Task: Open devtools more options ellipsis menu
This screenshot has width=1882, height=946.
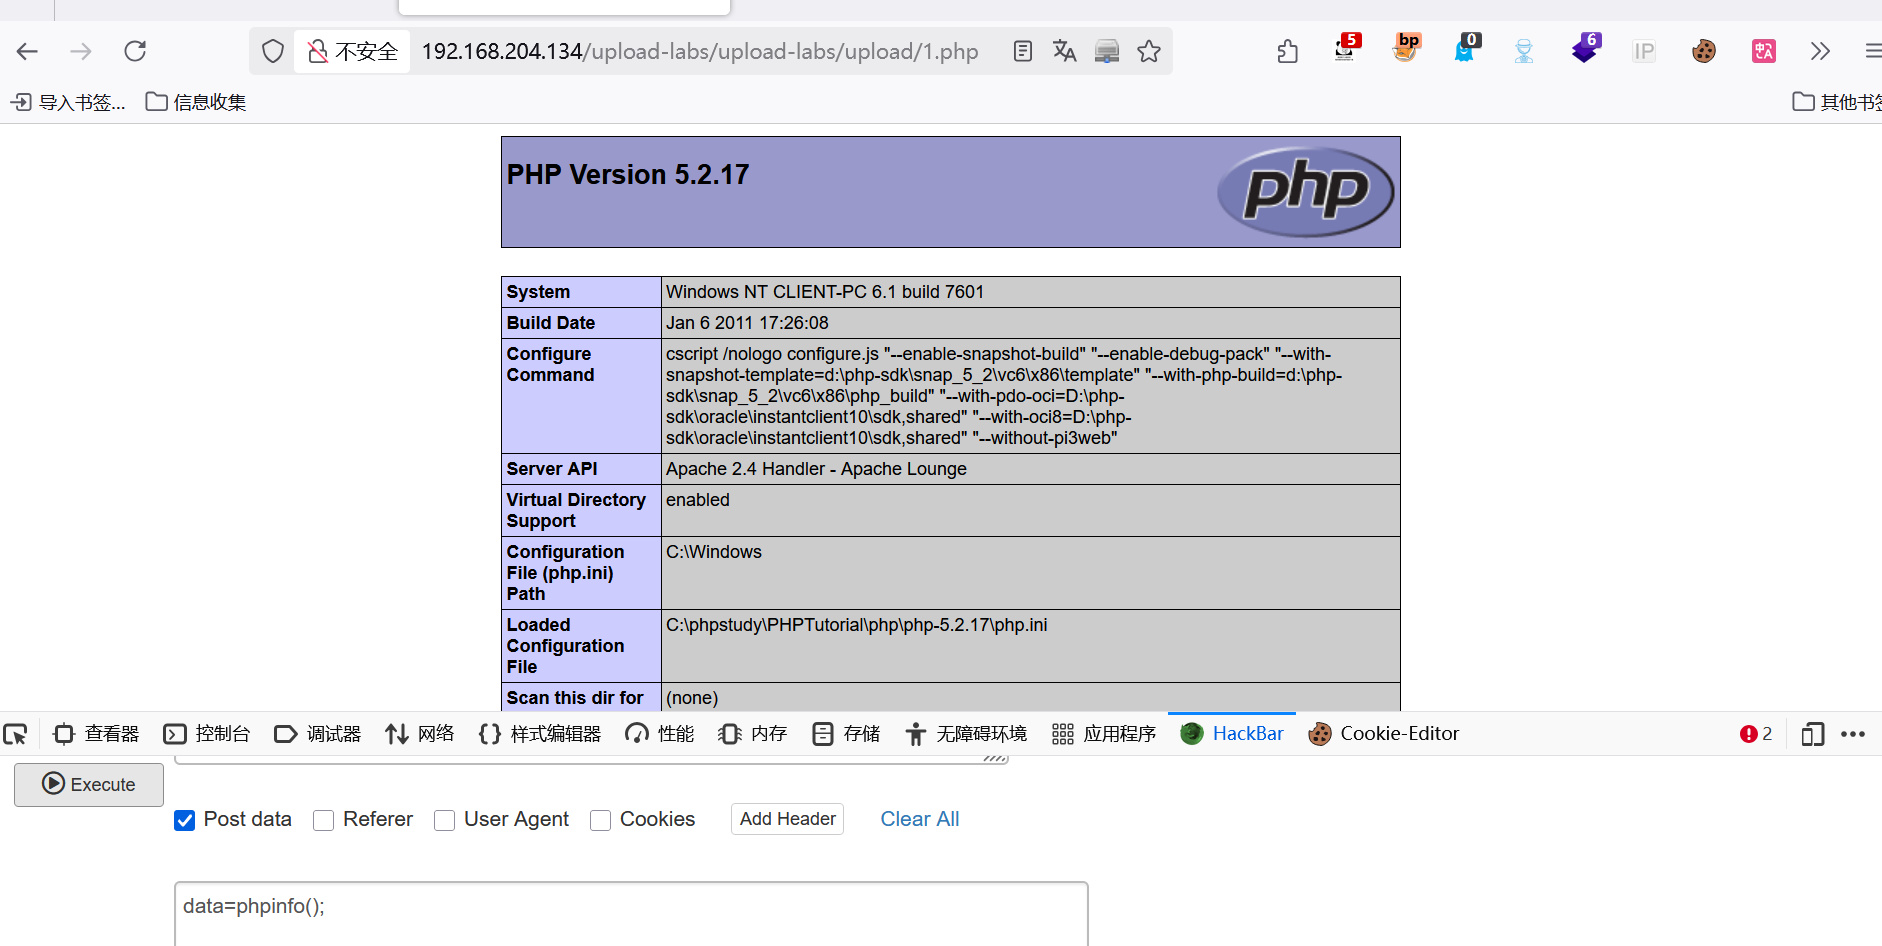Action: (1853, 734)
